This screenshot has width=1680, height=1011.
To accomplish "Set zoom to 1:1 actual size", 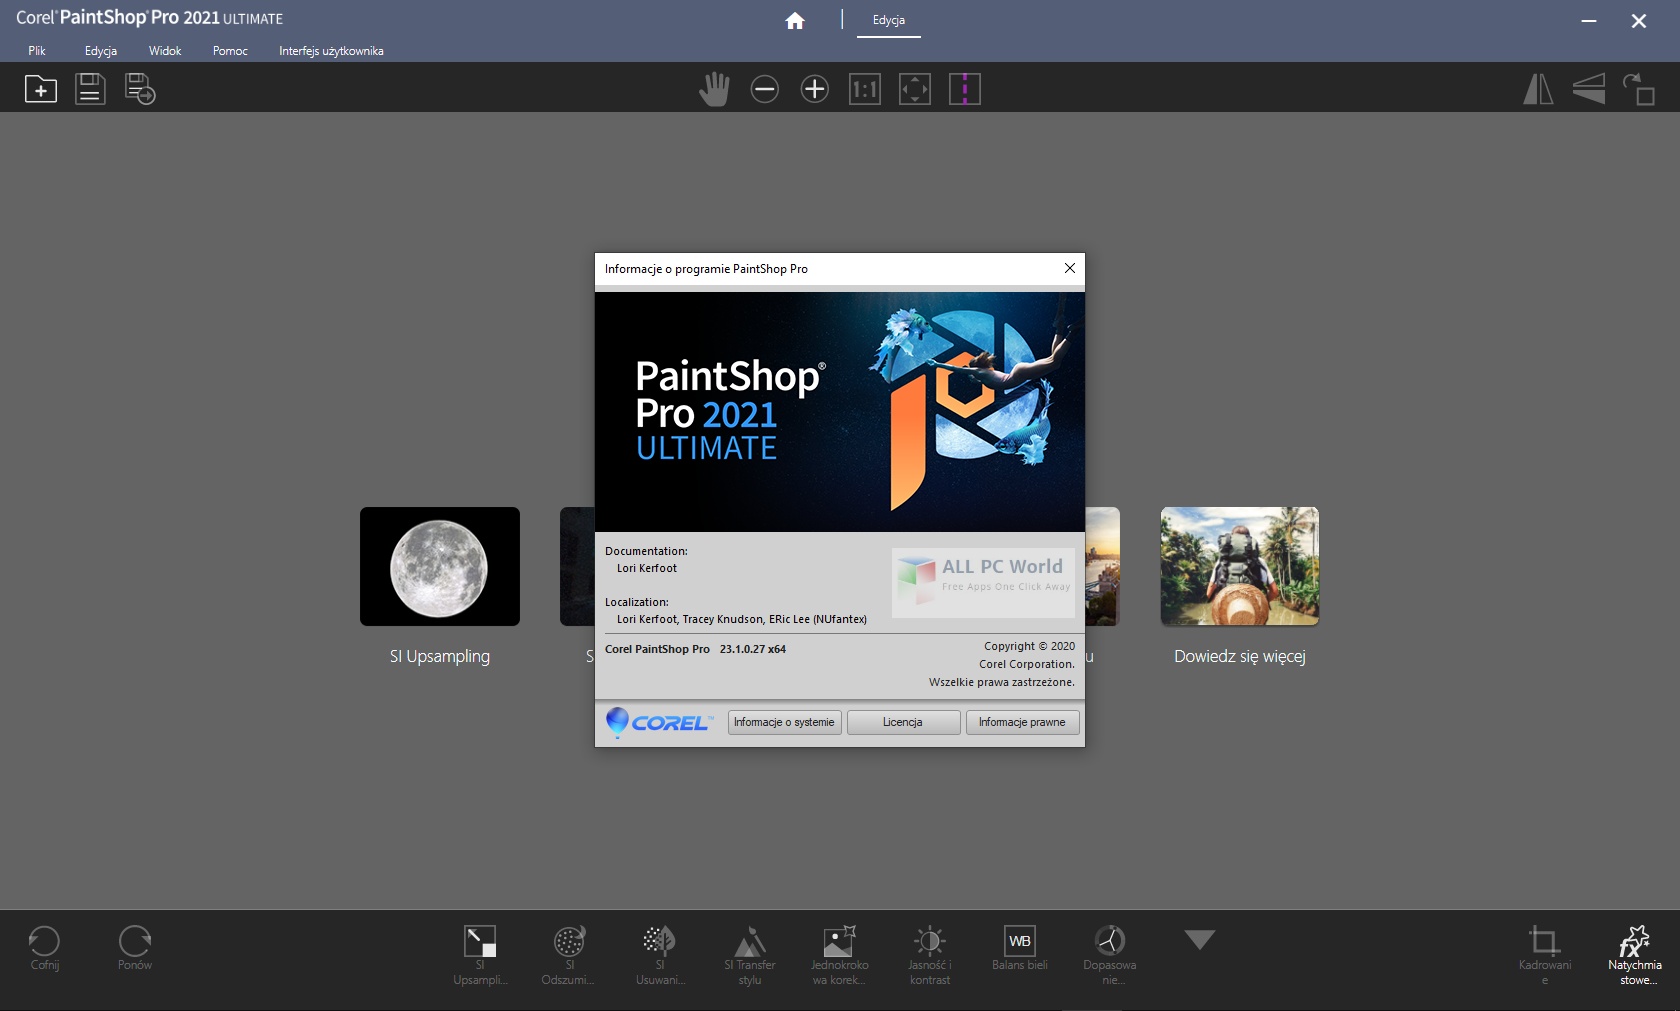I will click(x=865, y=89).
